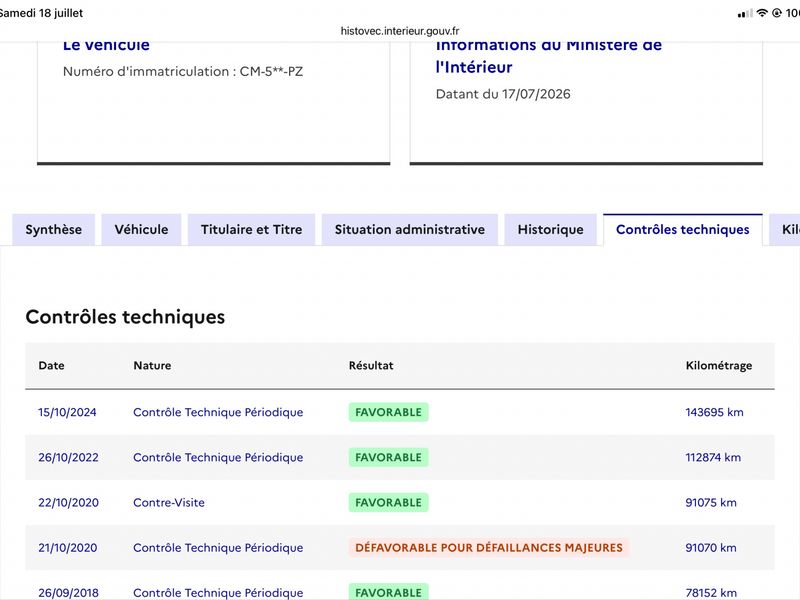Click the l'Intérieur heading text
The width and height of the screenshot is (800, 600).
[x=474, y=67]
